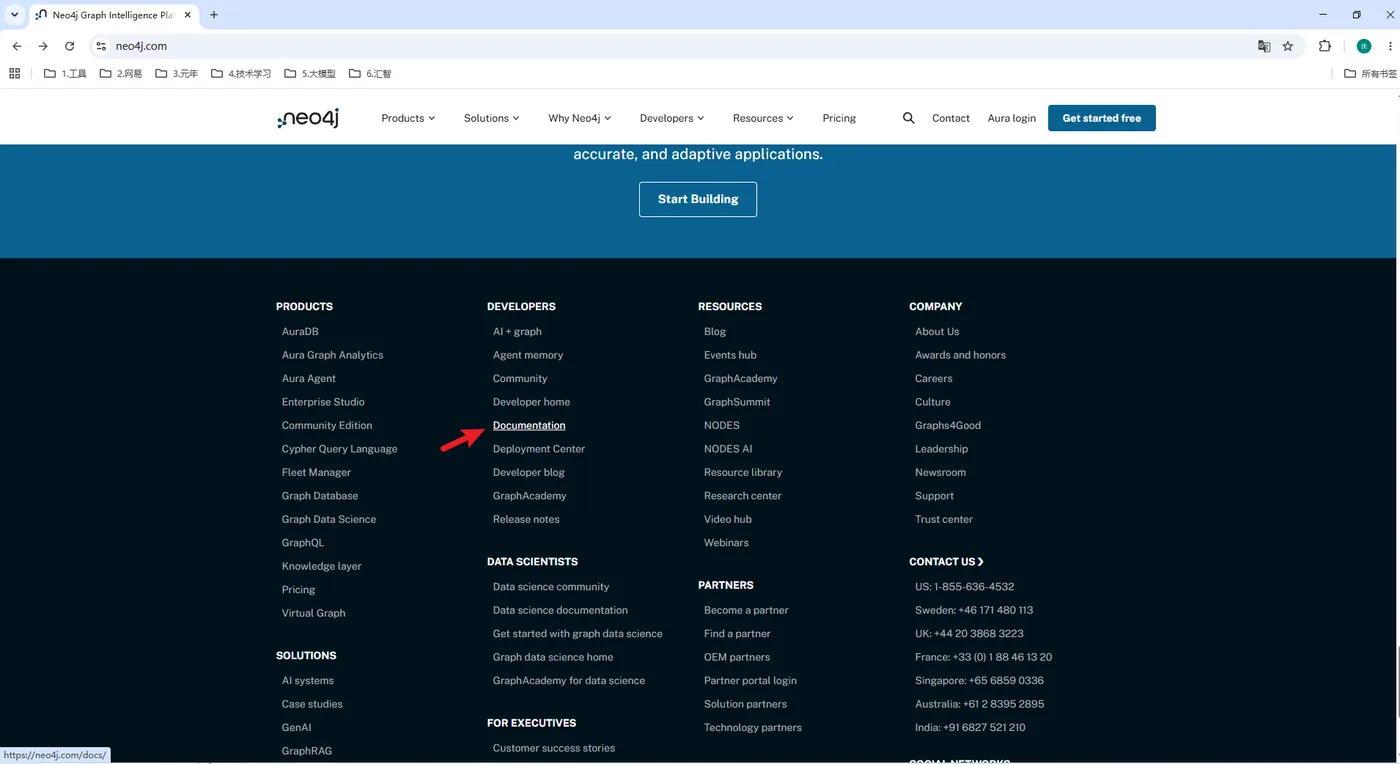Image resolution: width=1400 pixels, height=764 pixels.
Task: Click the translate page icon
Action: [1264, 46]
